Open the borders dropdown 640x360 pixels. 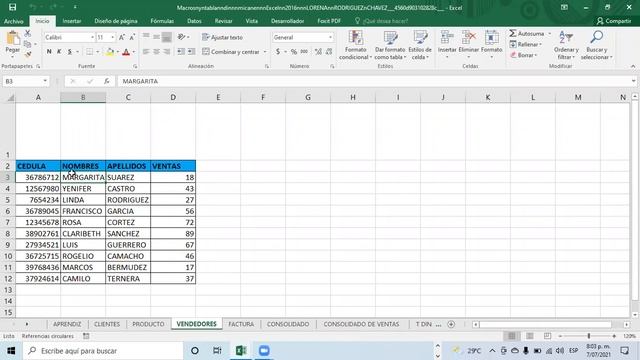click(98, 52)
